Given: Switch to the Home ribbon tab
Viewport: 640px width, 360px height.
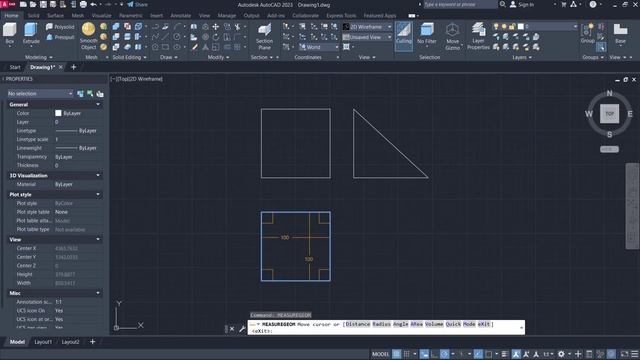Looking at the screenshot, I should [11, 16].
